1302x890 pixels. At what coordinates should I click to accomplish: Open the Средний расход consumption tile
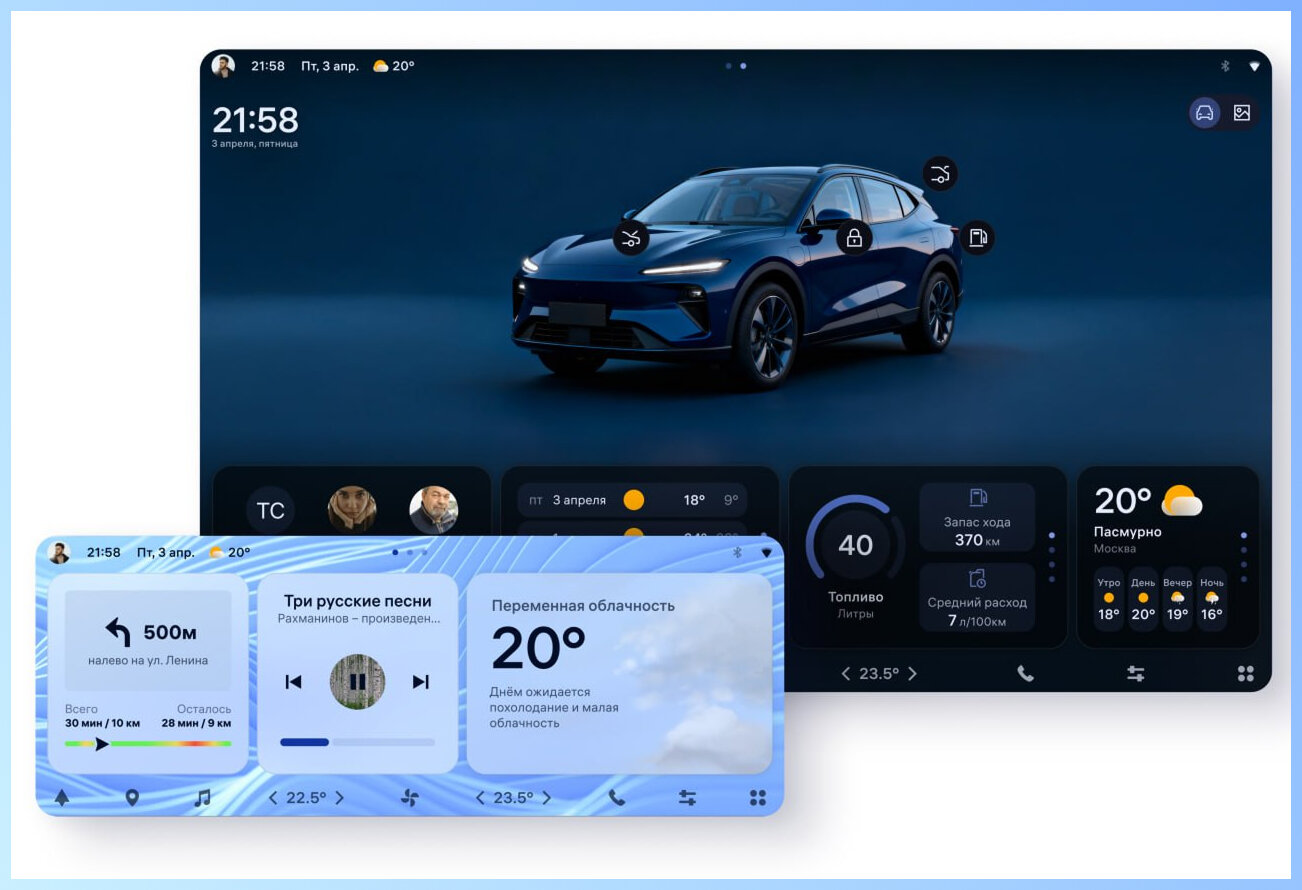pyautogui.click(x=977, y=598)
